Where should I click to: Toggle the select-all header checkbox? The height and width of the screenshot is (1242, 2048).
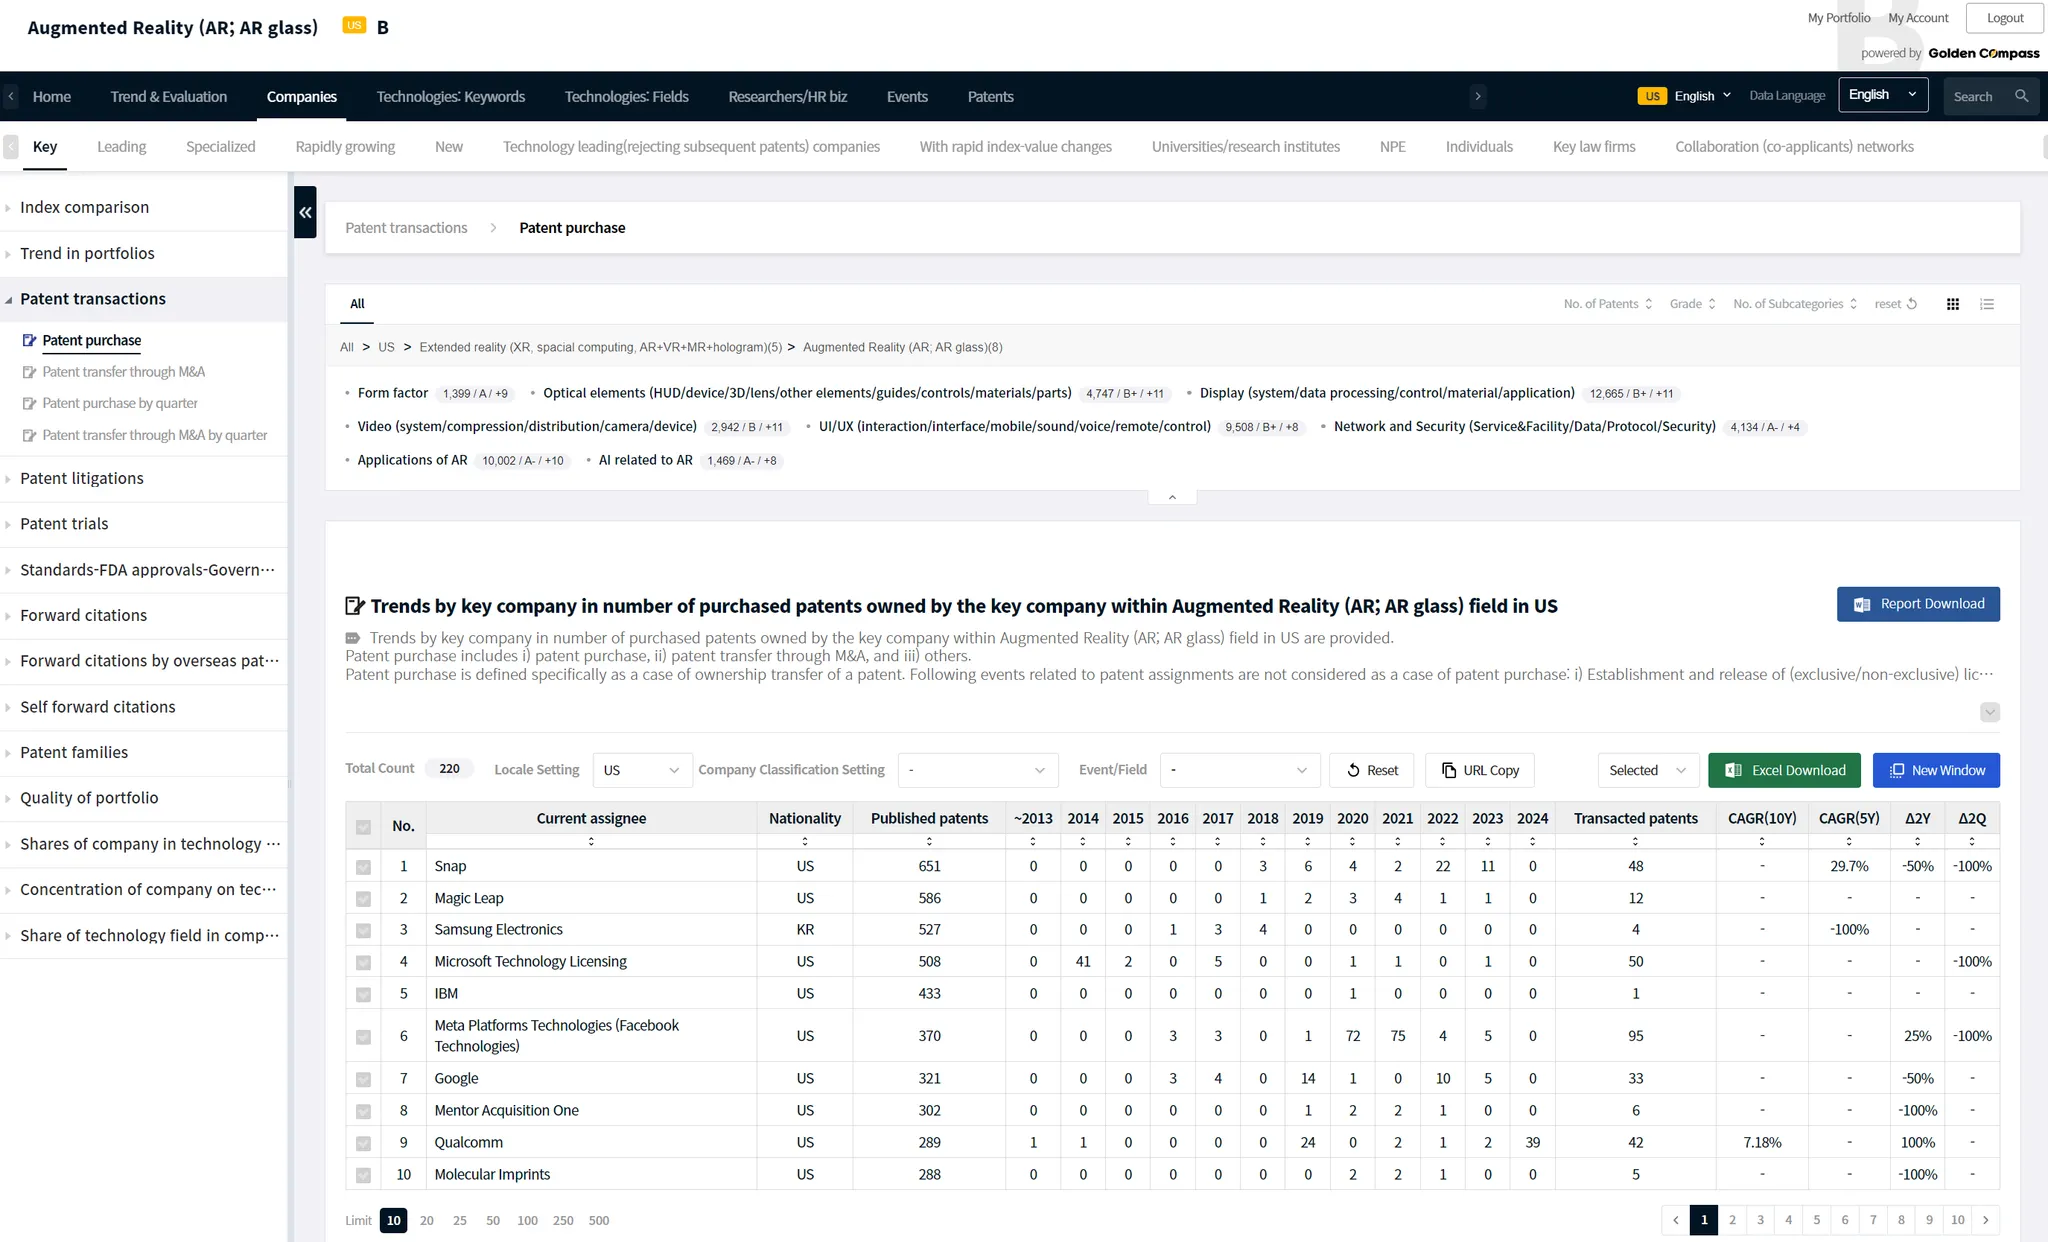click(x=363, y=827)
